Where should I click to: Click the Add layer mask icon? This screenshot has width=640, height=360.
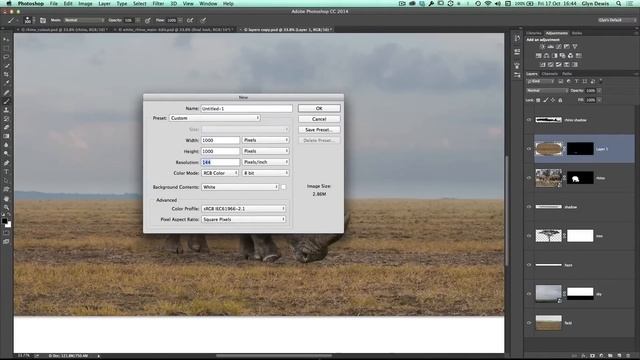tap(592, 356)
